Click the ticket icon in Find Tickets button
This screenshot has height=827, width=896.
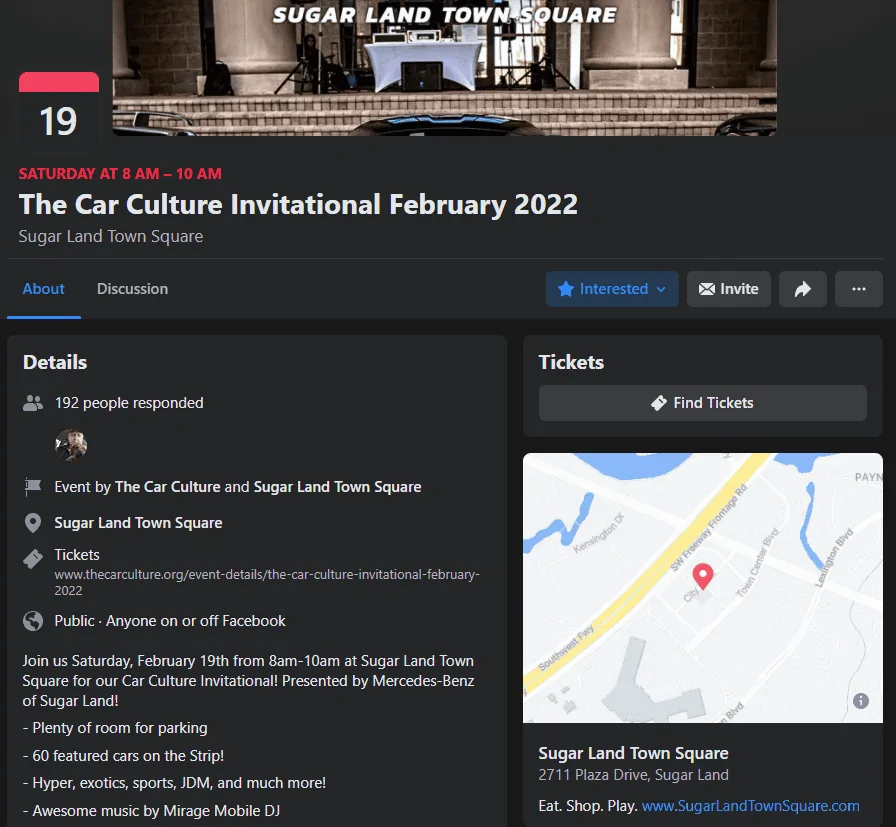pyautogui.click(x=659, y=403)
